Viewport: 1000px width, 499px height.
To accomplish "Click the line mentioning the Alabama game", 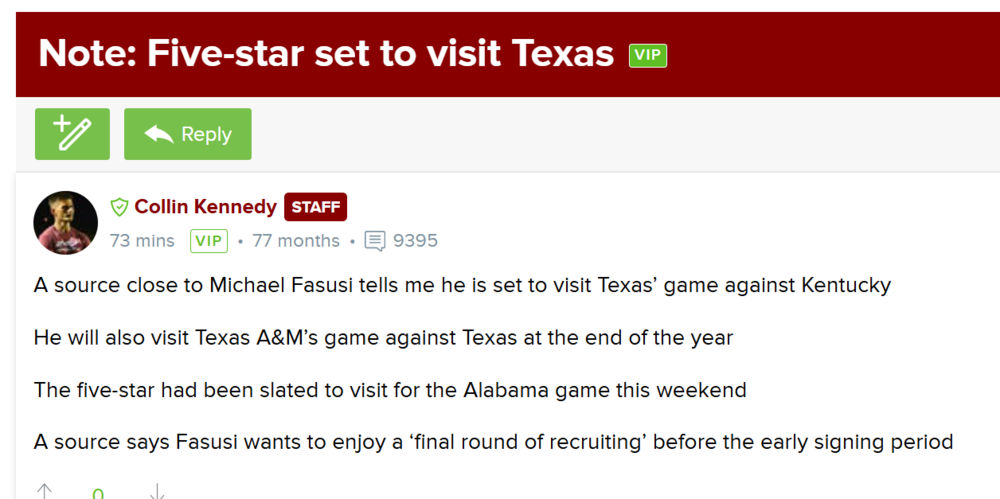I will 390,389.
